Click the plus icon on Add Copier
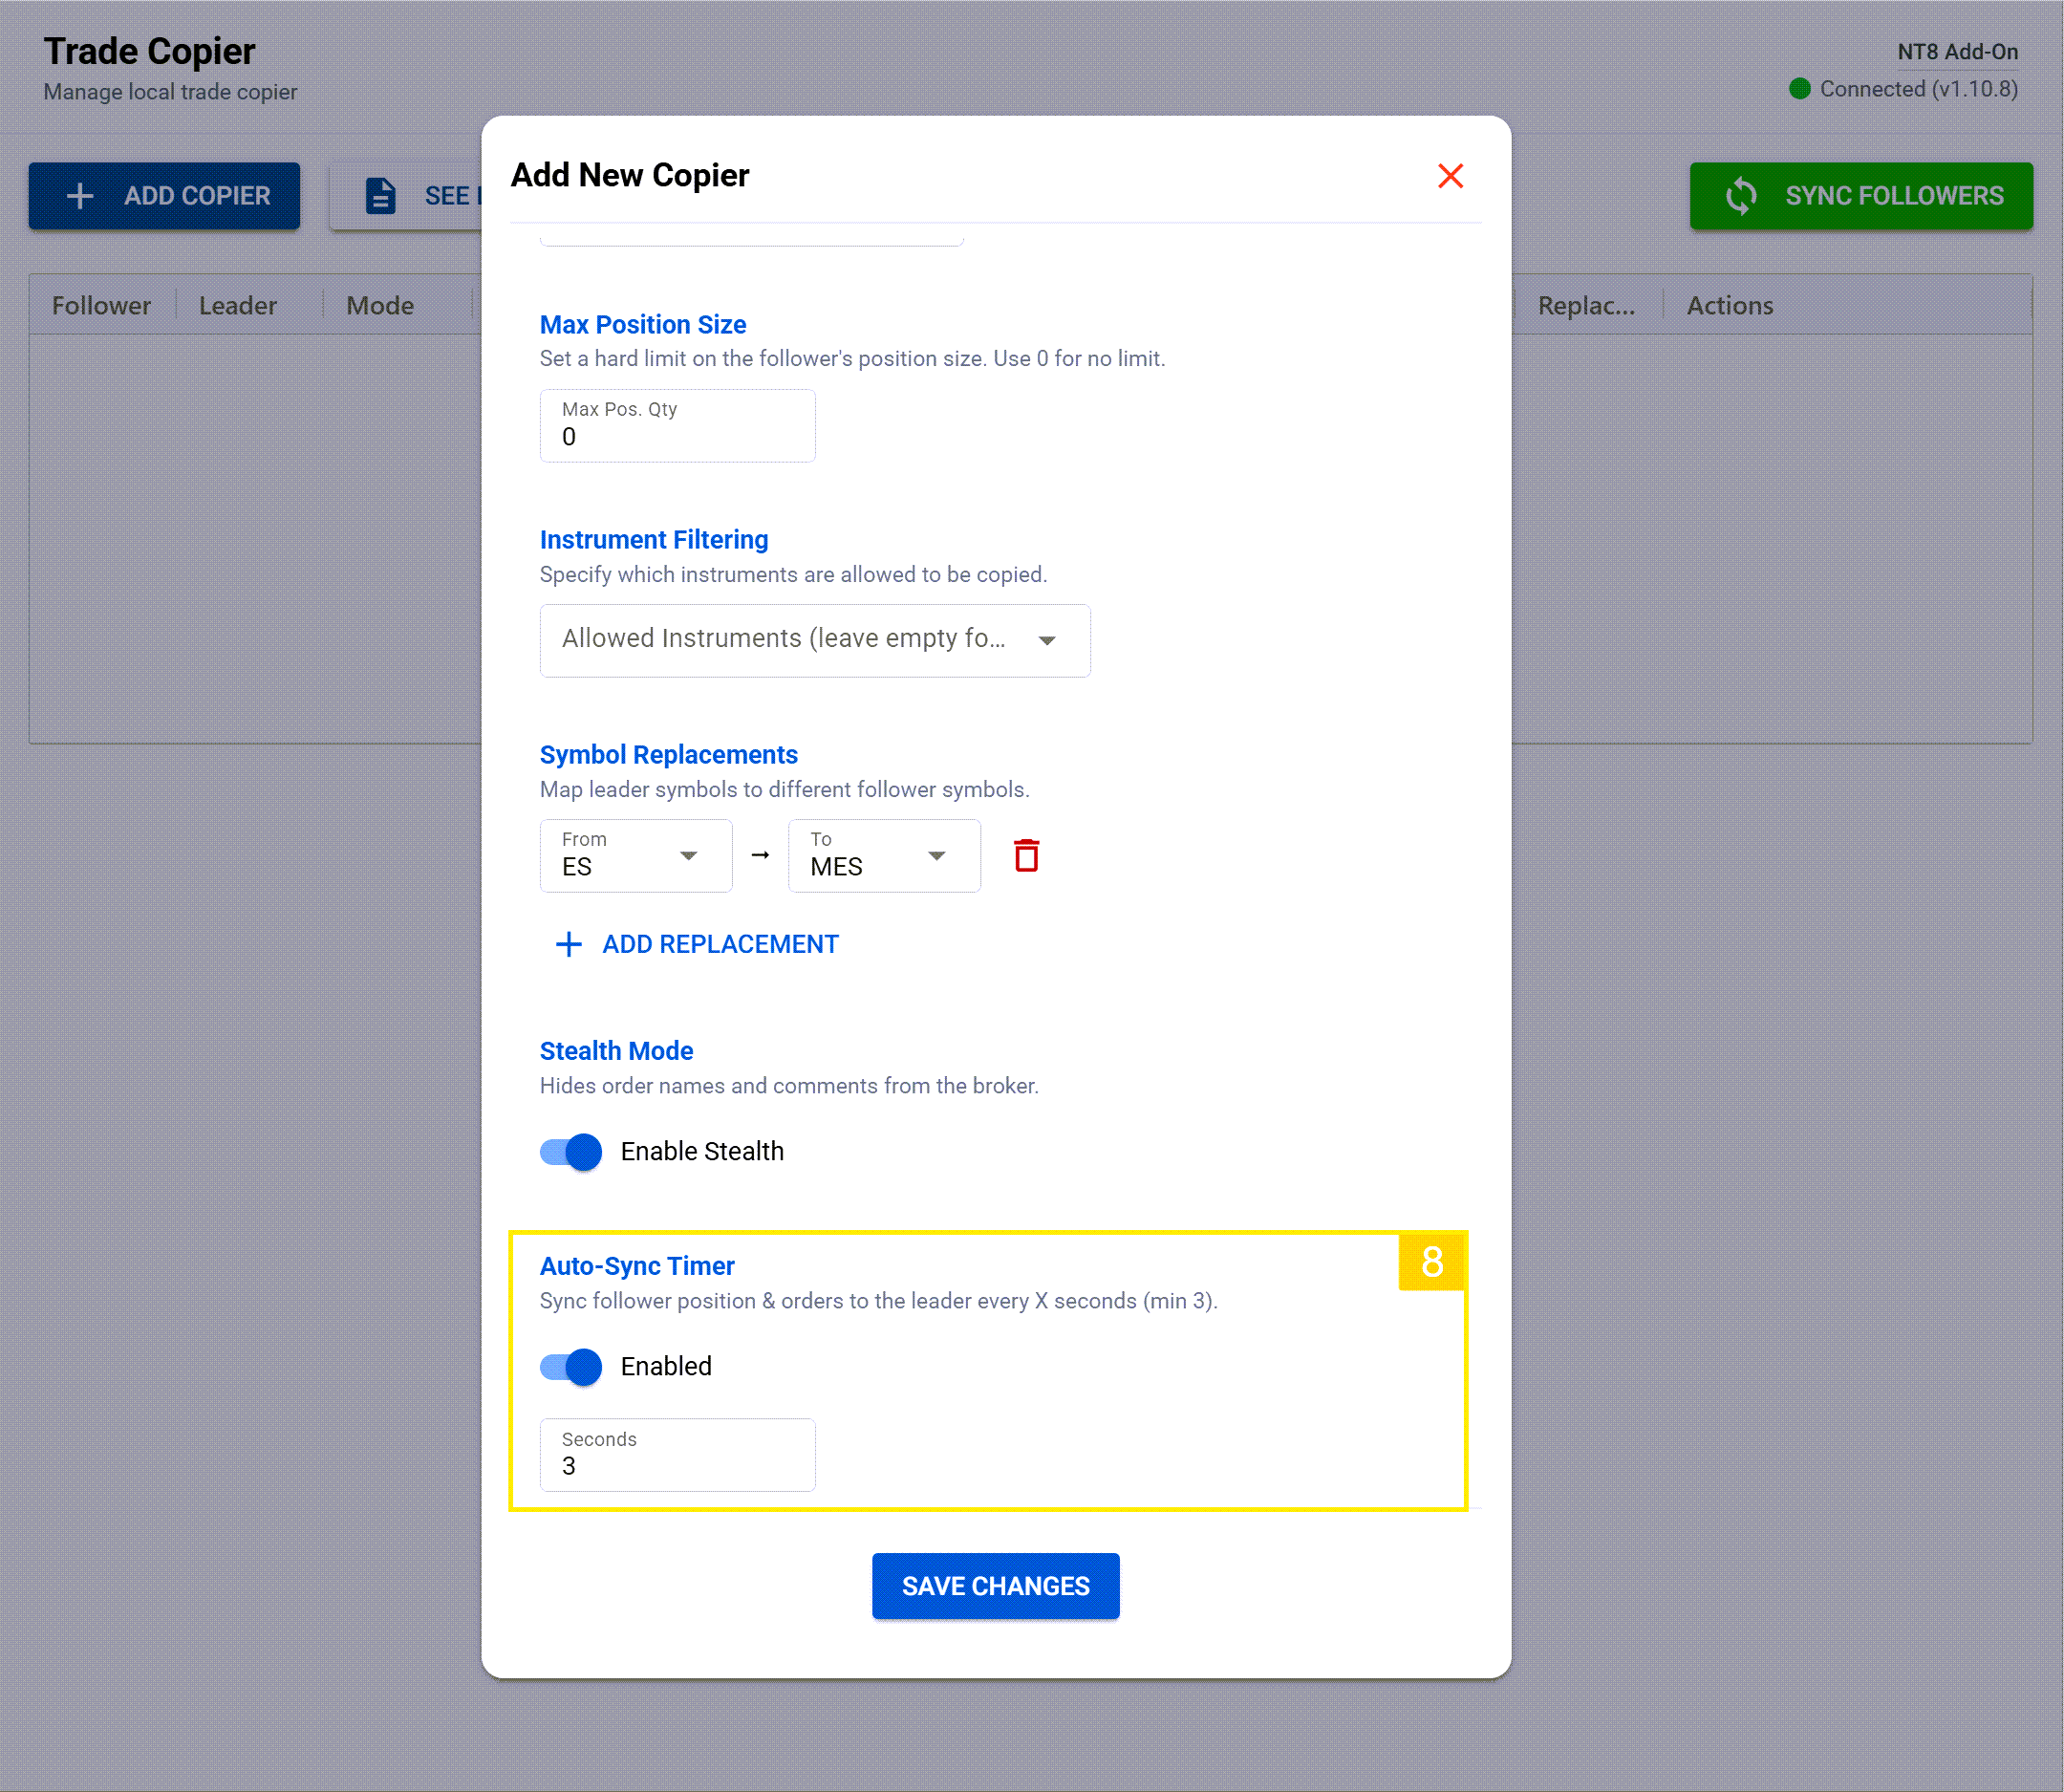 tap(80, 196)
